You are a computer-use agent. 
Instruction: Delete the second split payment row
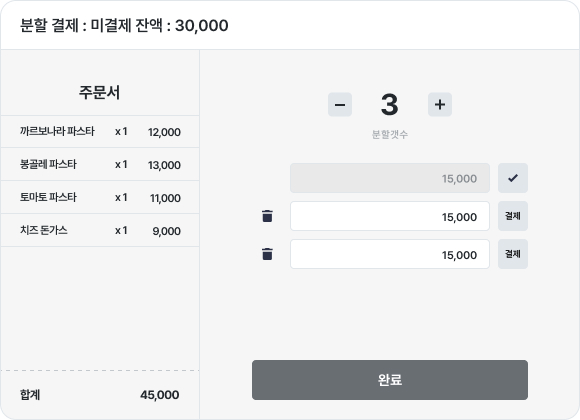[267, 216]
